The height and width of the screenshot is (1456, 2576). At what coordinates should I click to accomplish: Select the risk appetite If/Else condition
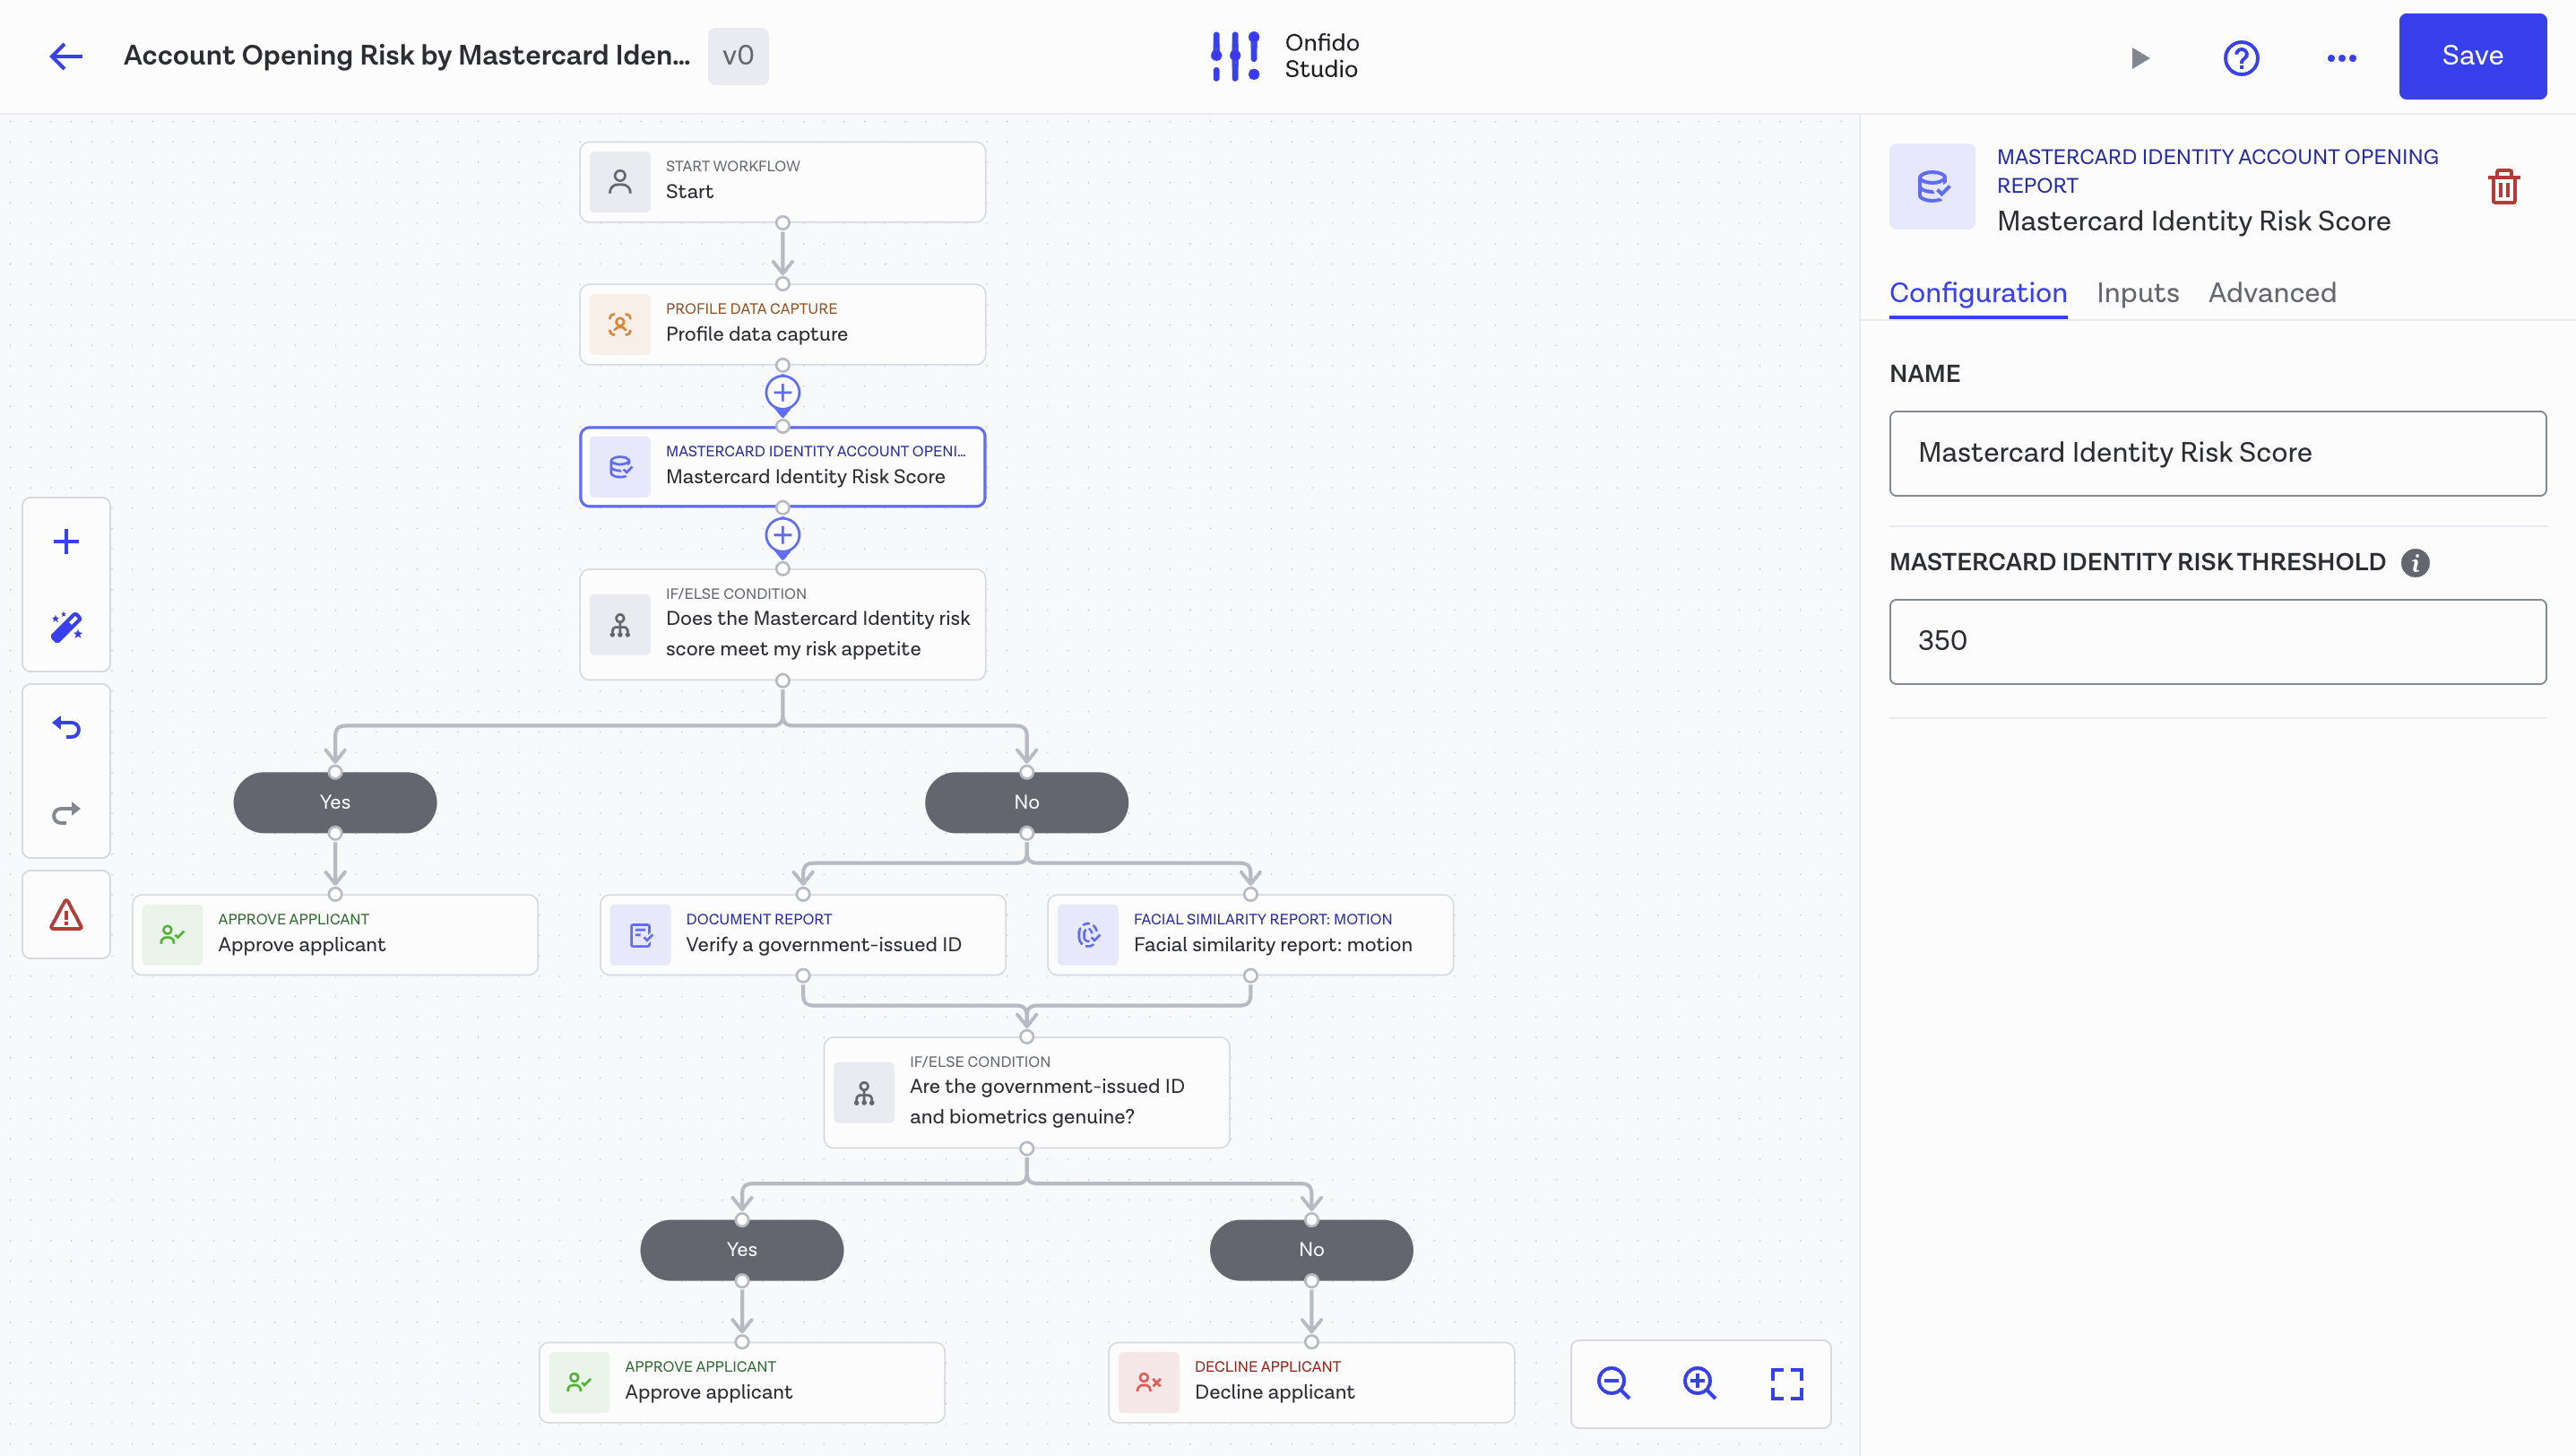point(782,625)
